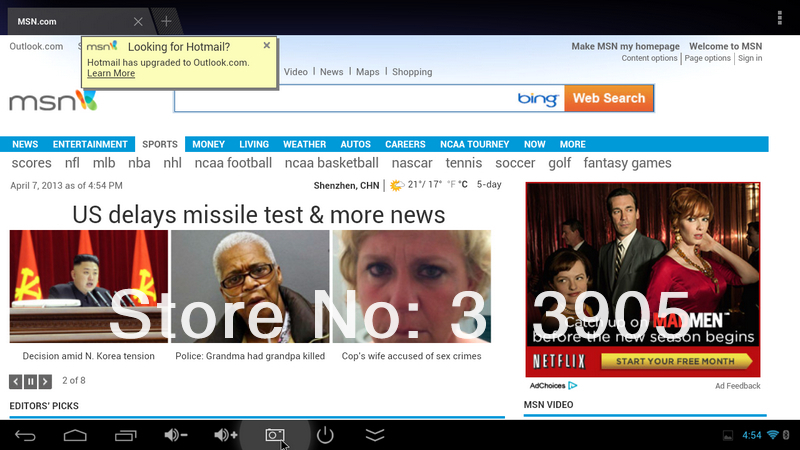Viewport: 800px width, 450px height.
Task: Hide the navigation bar with the chevron icon
Action: click(x=375, y=435)
